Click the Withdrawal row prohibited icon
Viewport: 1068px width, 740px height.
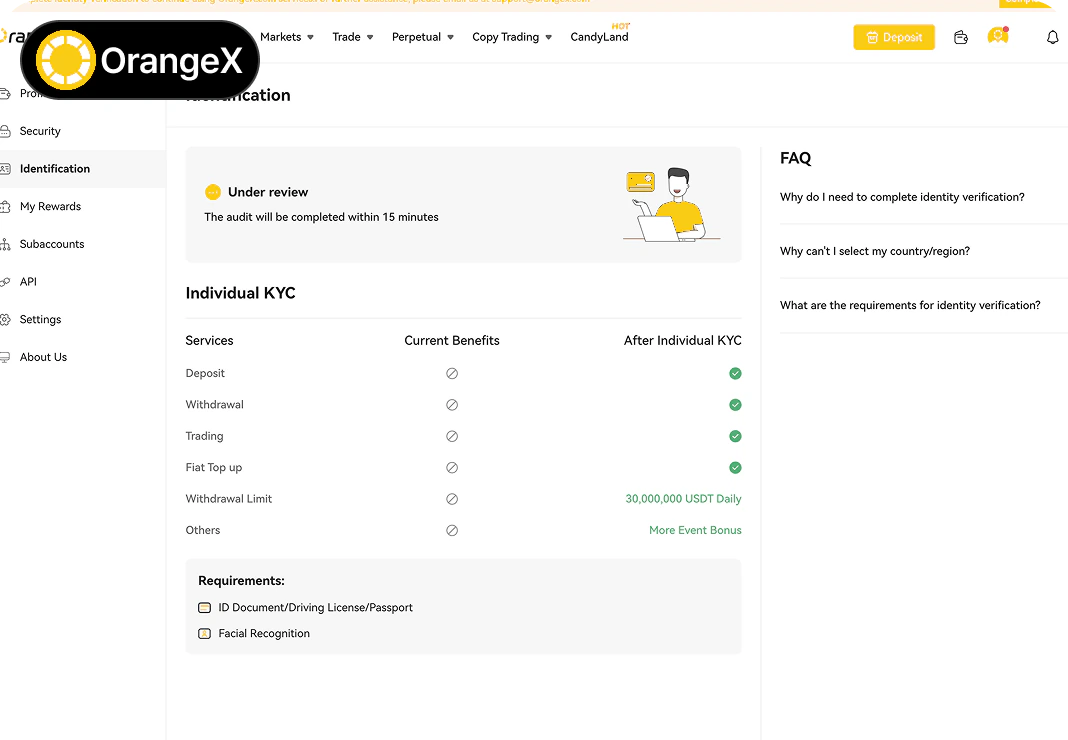tap(452, 405)
